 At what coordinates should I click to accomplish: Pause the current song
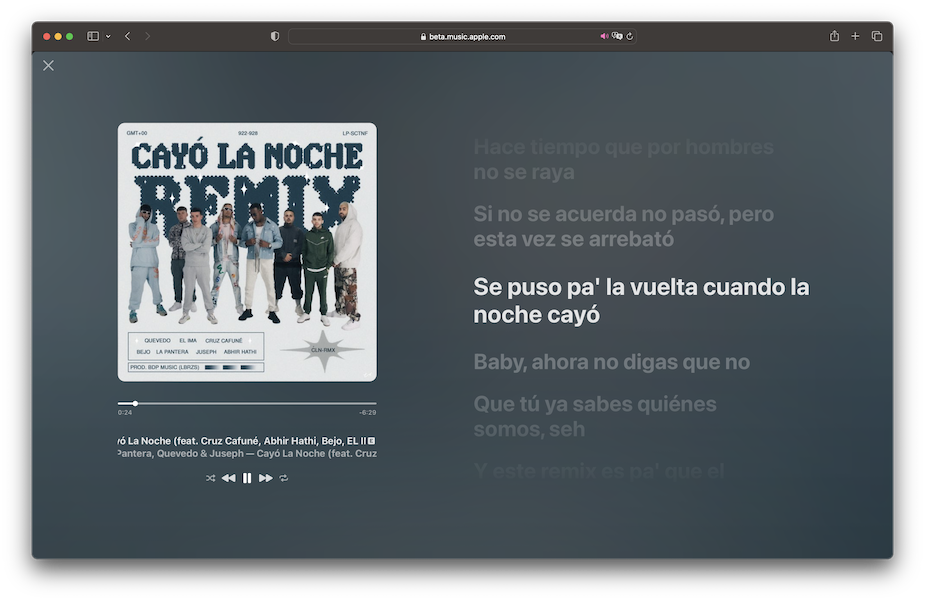click(247, 478)
